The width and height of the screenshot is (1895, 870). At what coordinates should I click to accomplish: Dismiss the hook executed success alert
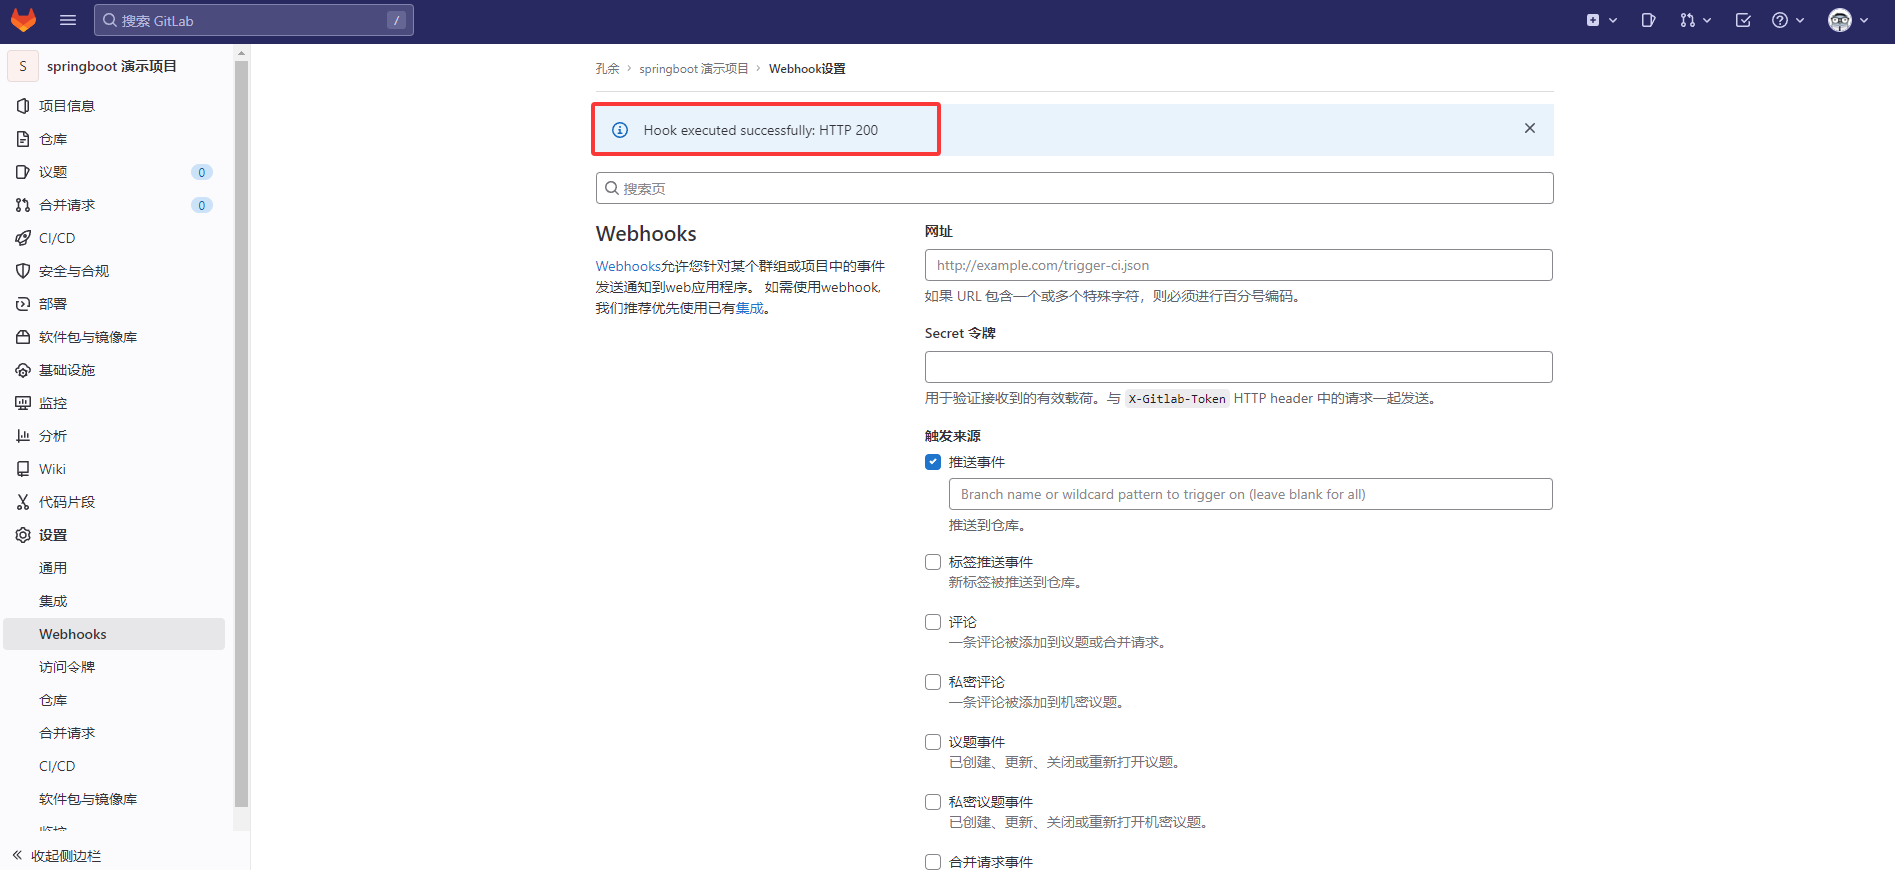(1529, 128)
